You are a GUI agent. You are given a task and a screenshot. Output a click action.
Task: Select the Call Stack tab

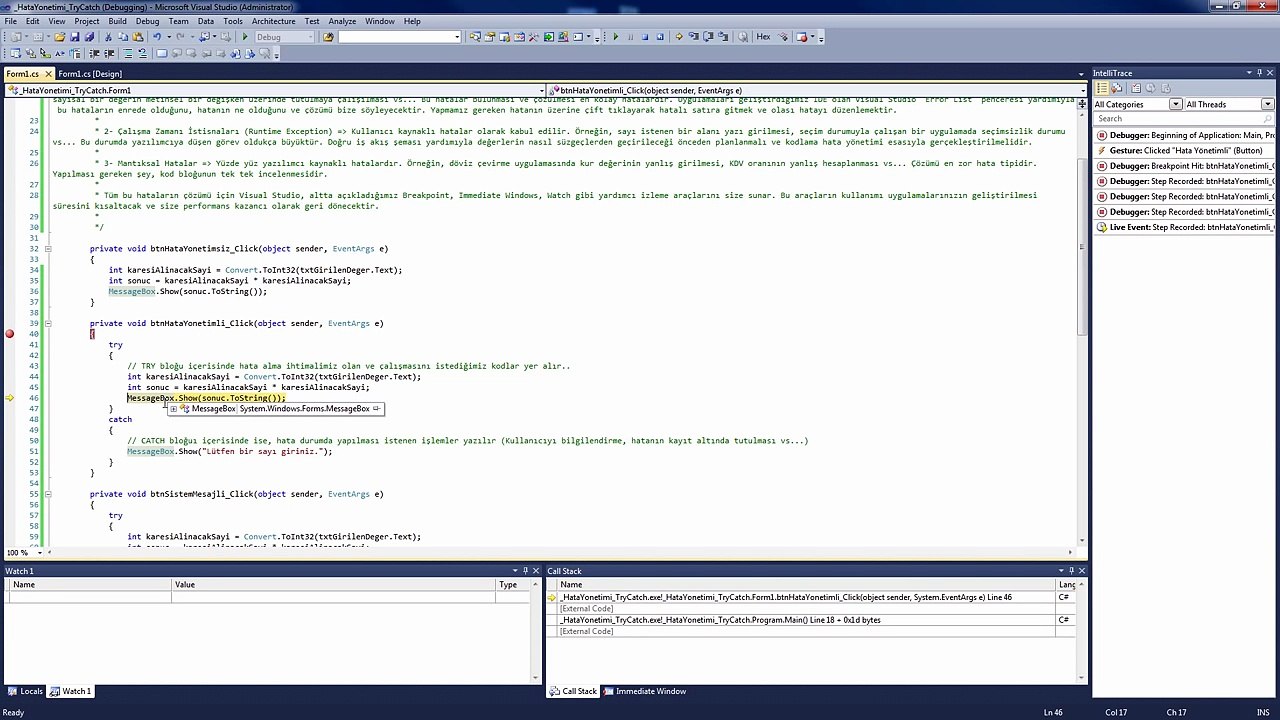(x=573, y=691)
